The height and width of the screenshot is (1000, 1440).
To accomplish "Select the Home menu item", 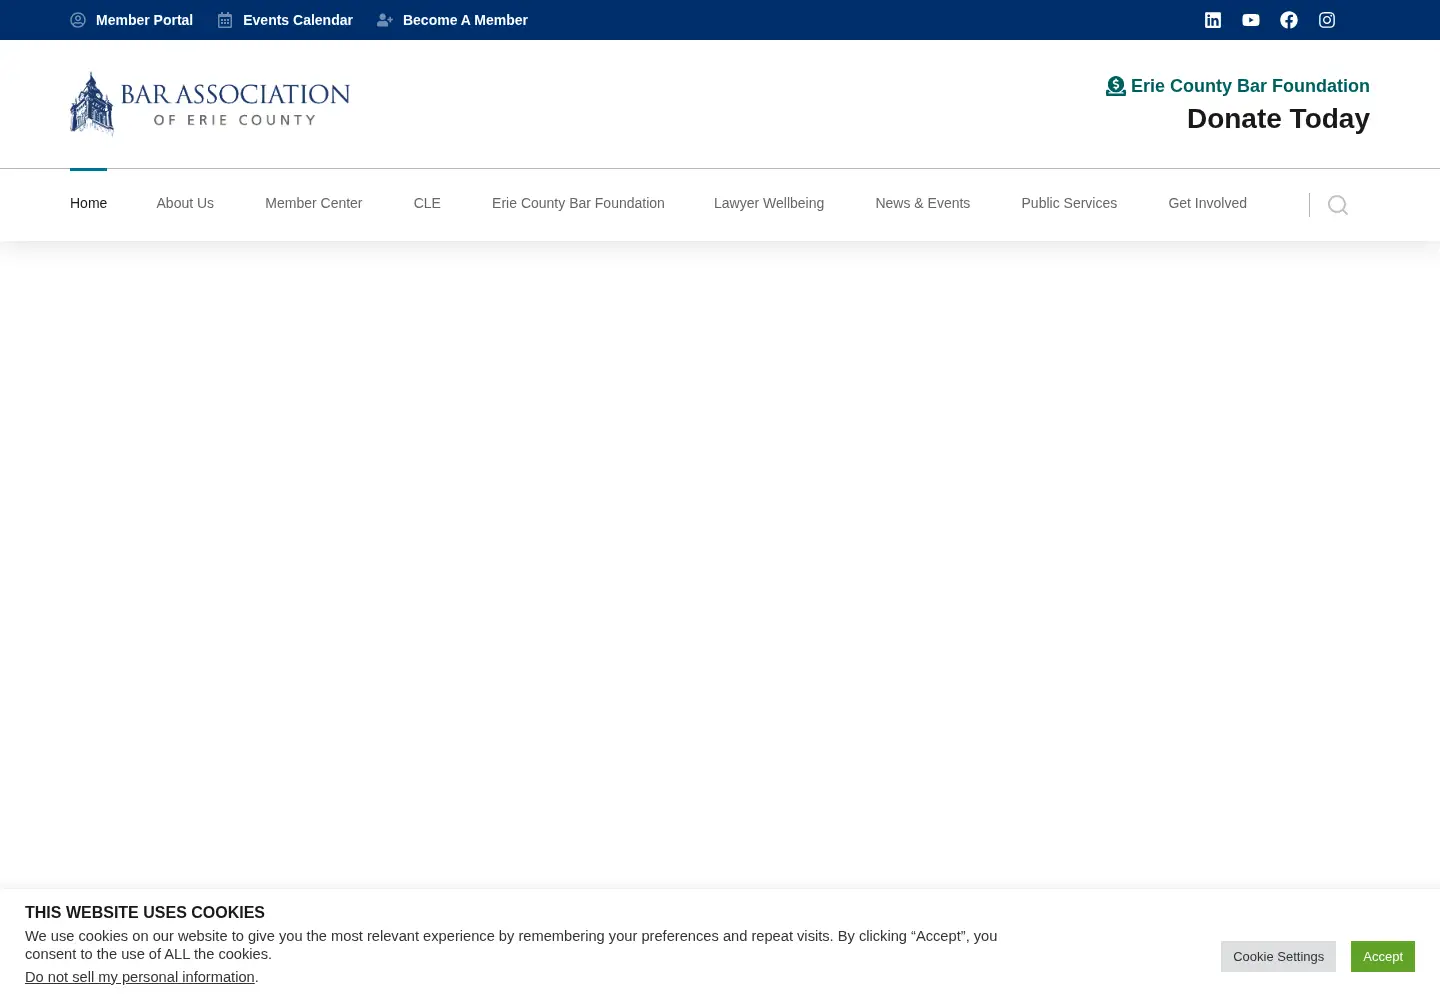I will coord(88,203).
